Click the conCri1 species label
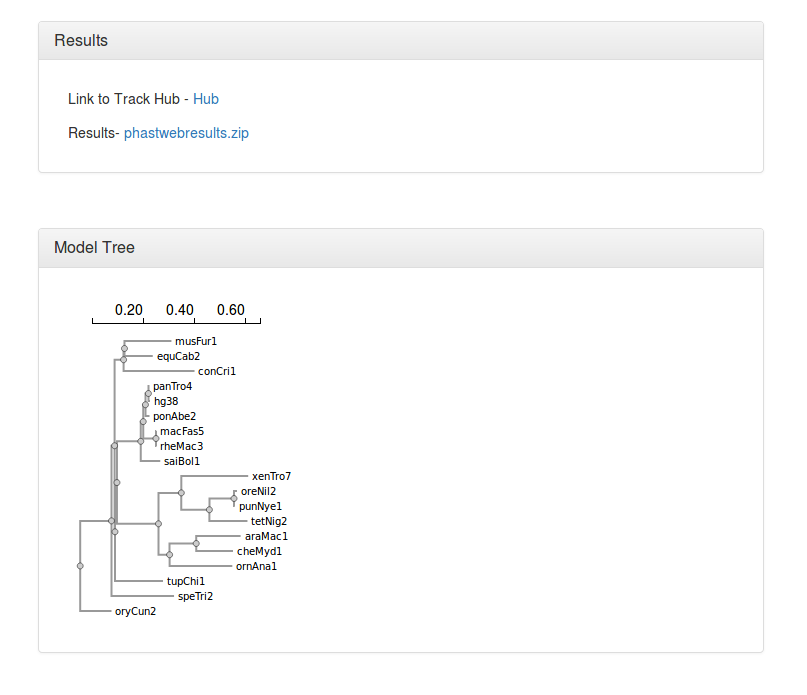Image resolution: width=807 pixels, height=695 pixels. (x=217, y=371)
